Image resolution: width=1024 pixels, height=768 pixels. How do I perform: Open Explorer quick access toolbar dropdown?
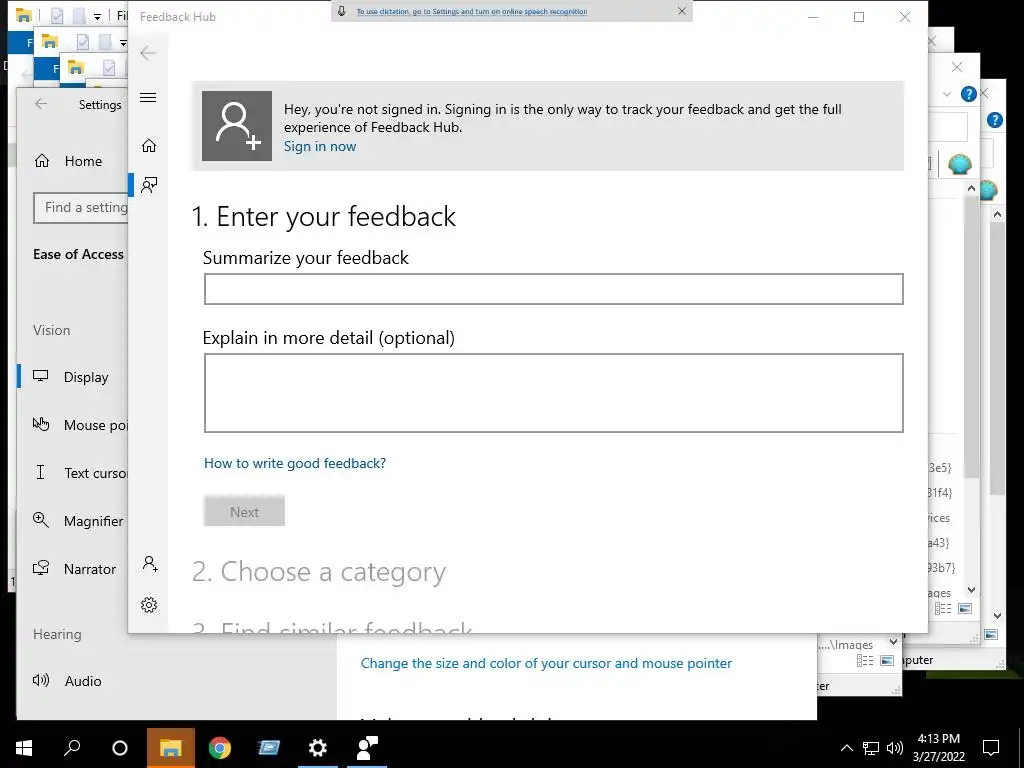[x=97, y=16]
